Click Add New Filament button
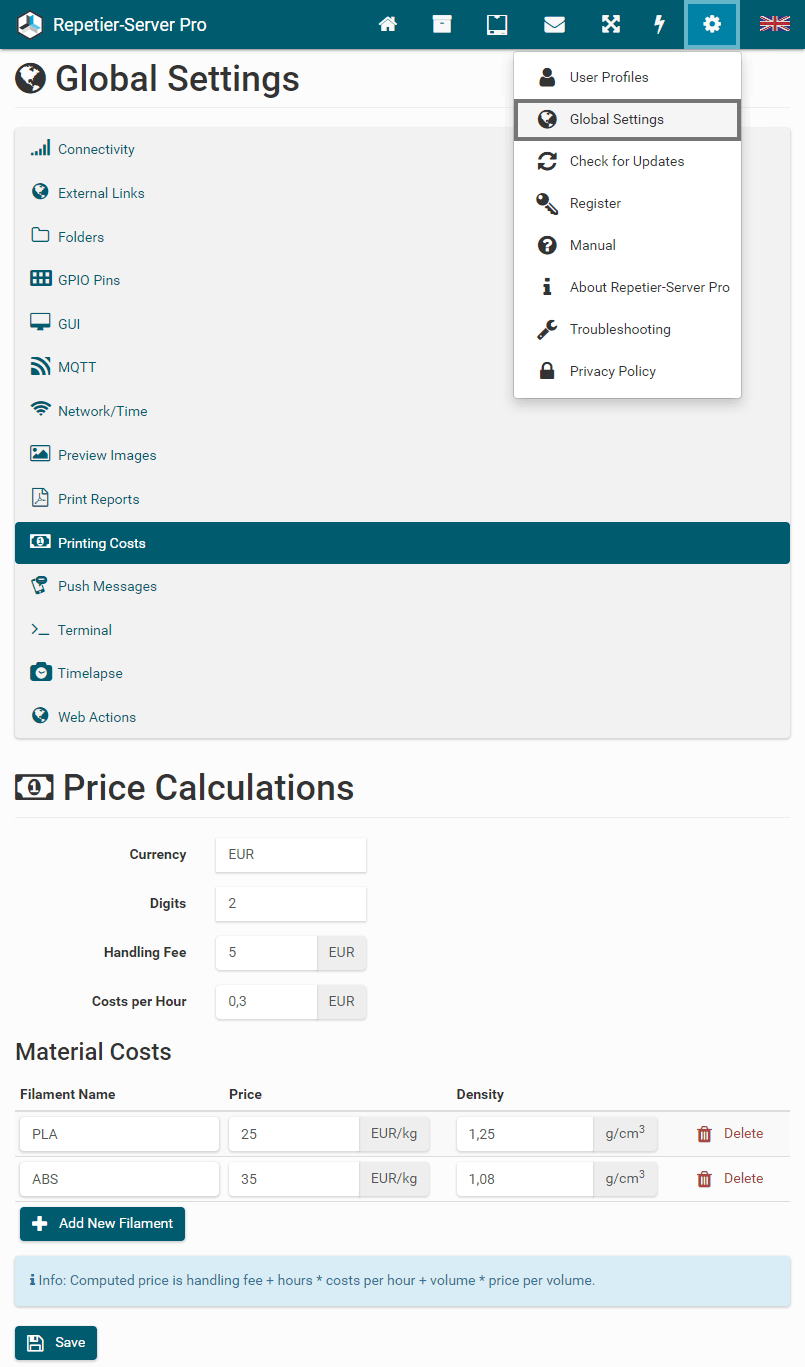 click(102, 1223)
